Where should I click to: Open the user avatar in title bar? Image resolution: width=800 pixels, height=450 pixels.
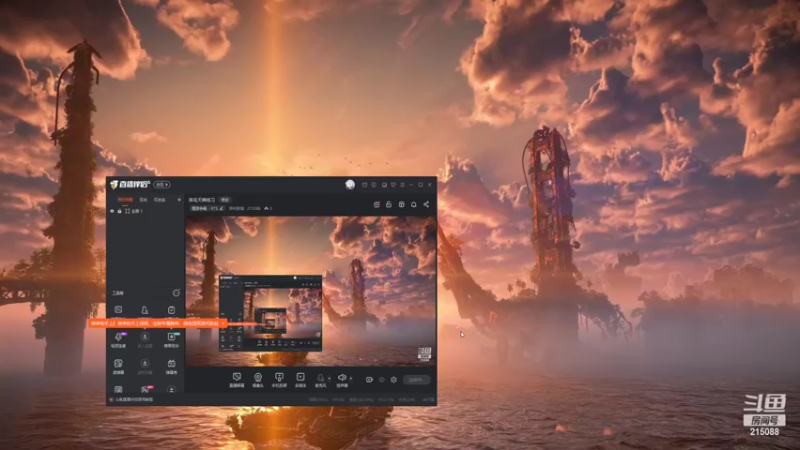tap(349, 185)
